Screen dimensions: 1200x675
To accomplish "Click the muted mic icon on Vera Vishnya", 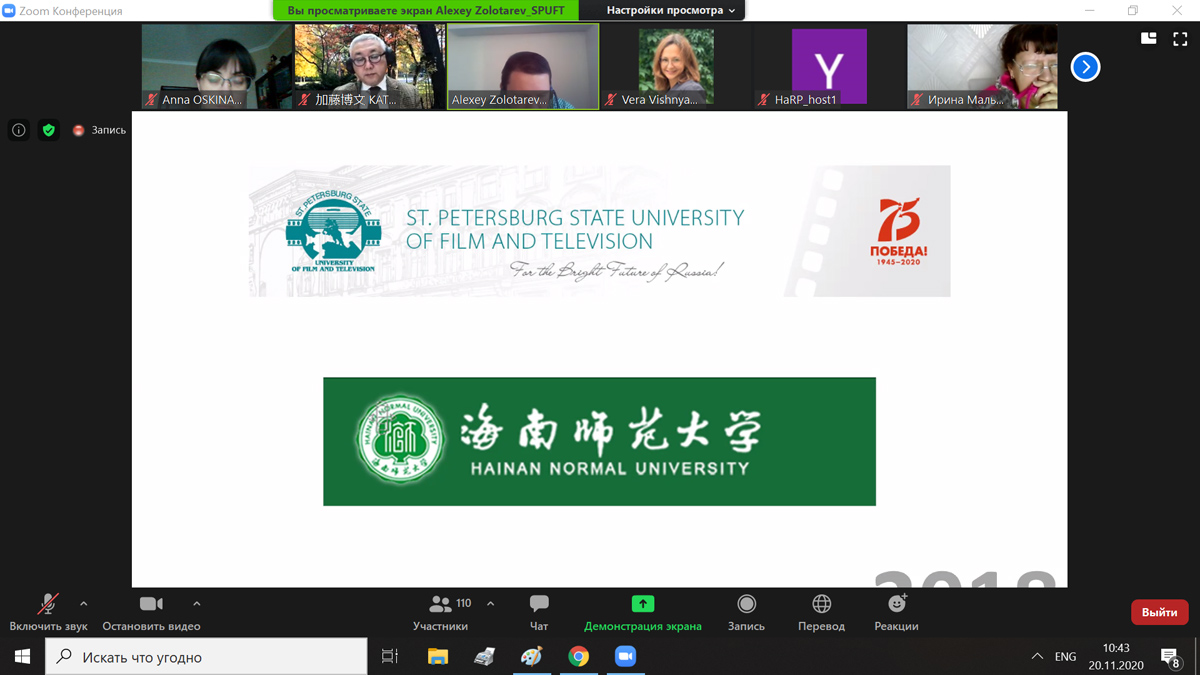I will (611, 100).
